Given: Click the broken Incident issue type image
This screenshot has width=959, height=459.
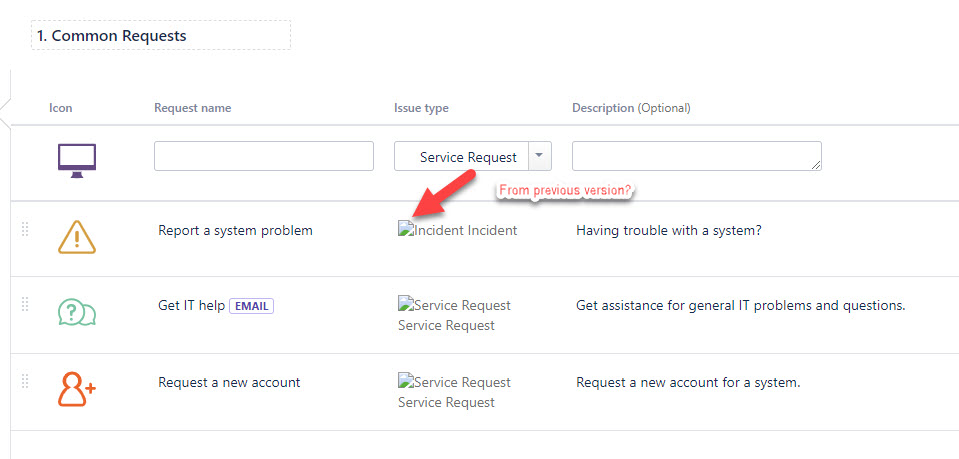Looking at the screenshot, I should 406,230.
